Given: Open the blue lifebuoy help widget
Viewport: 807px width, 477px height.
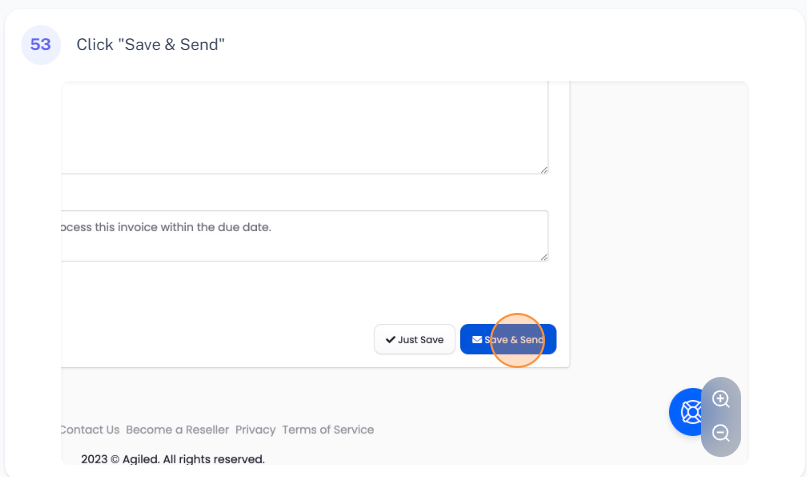Looking at the screenshot, I should click(690, 412).
